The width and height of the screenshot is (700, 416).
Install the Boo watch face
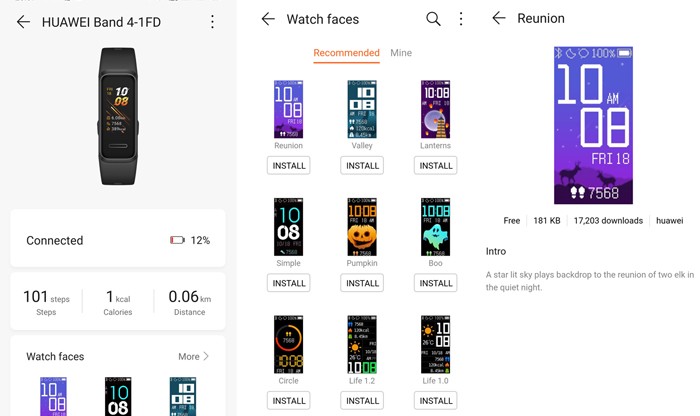click(436, 283)
